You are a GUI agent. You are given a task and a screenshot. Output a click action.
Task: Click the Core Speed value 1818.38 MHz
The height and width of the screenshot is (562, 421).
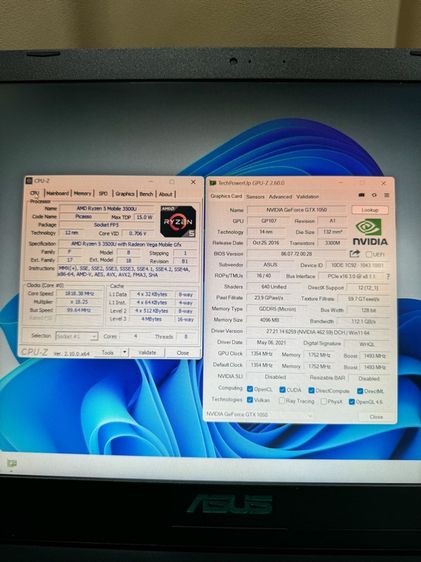pos(79,293)
